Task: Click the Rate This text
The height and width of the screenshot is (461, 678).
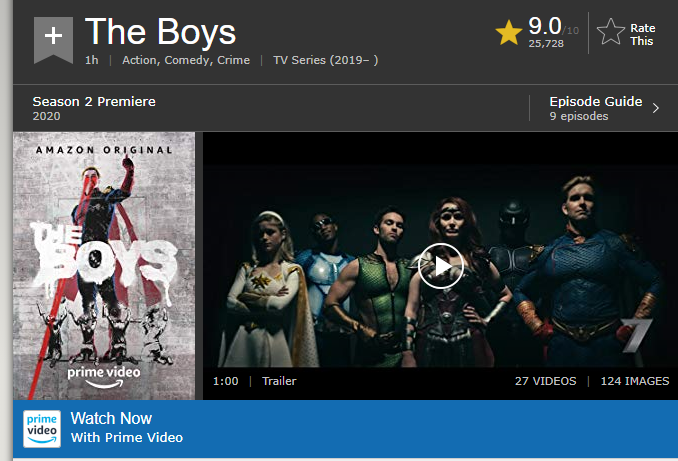Action: tap(643, 35)
